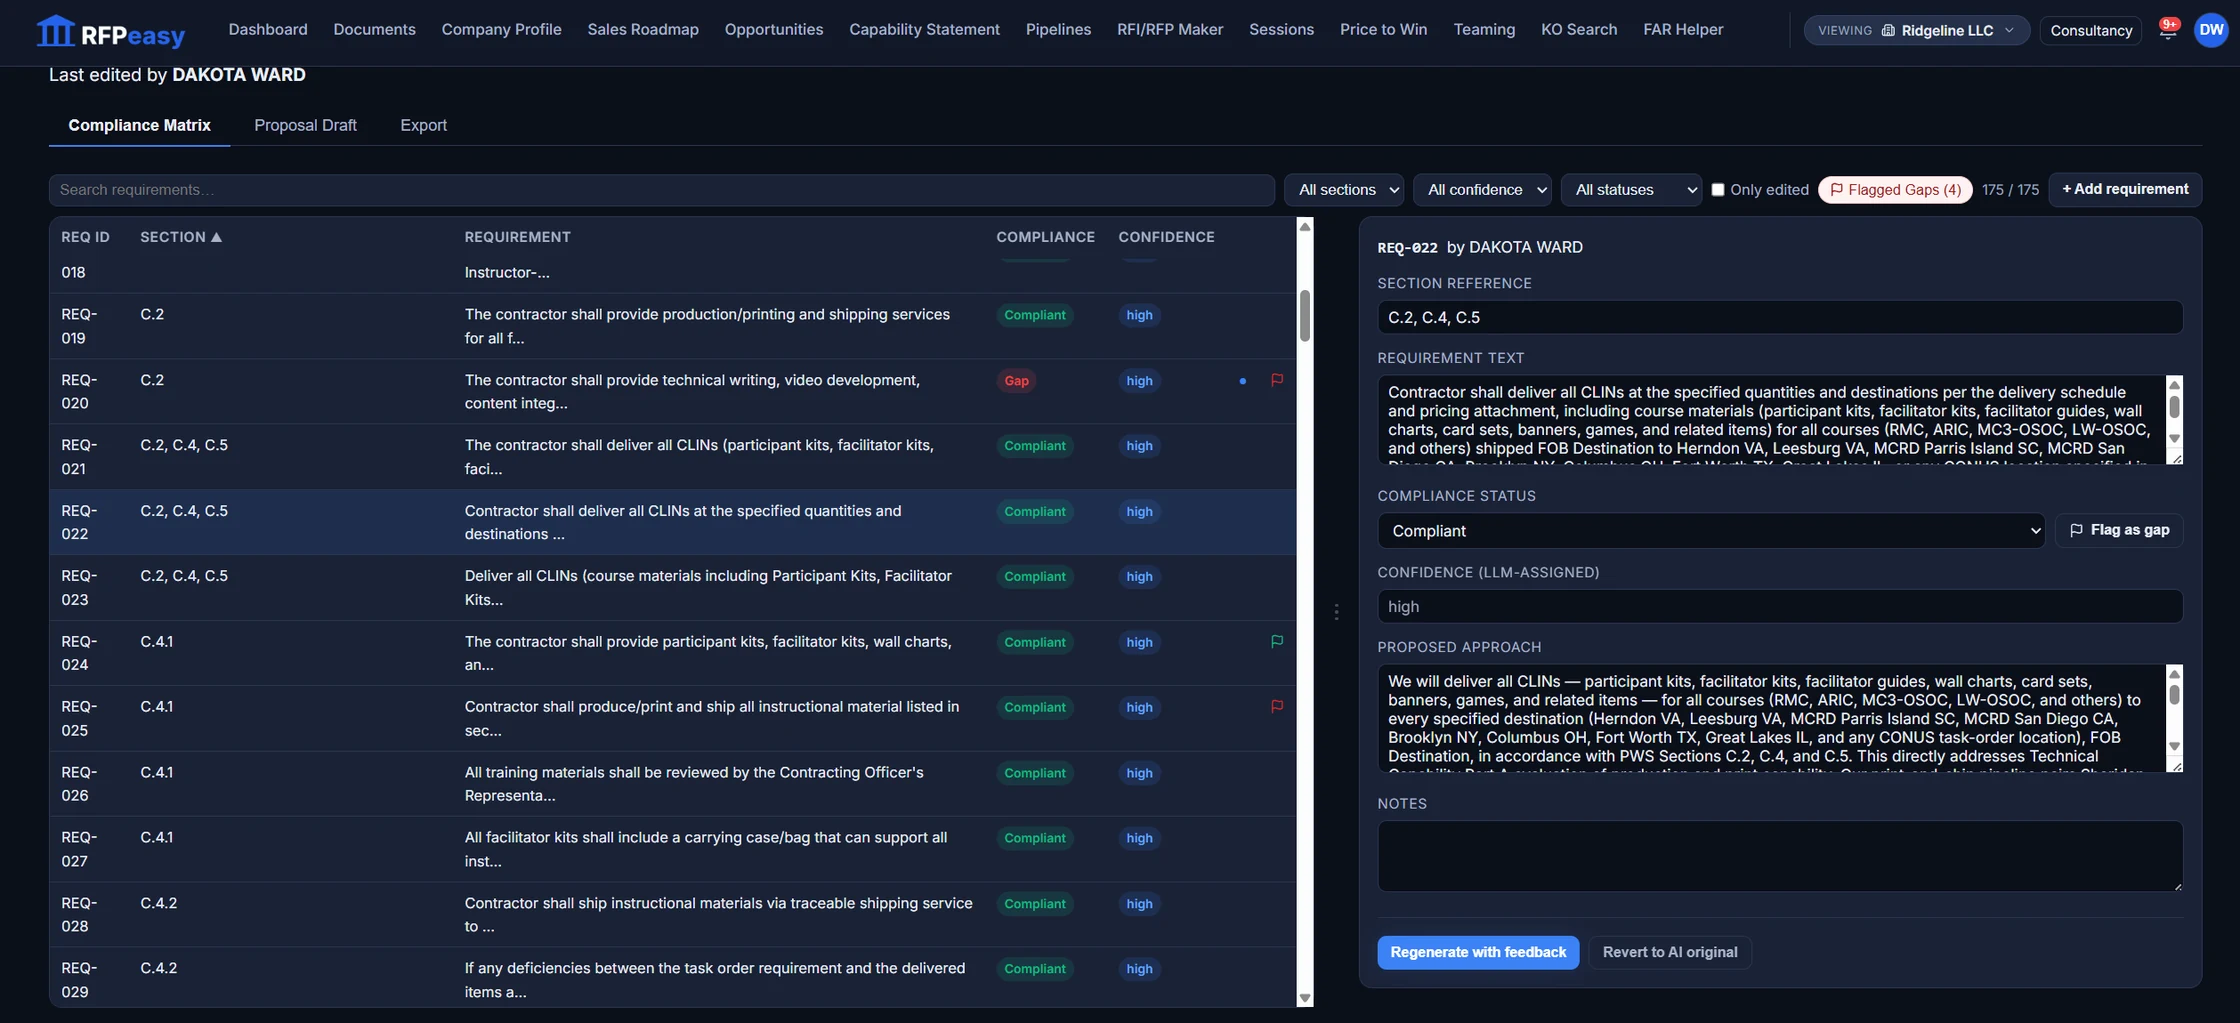Screen dimensions: 2240x1023
Task: Open the Compliance Status dropdown
Action: point(1710,531)
